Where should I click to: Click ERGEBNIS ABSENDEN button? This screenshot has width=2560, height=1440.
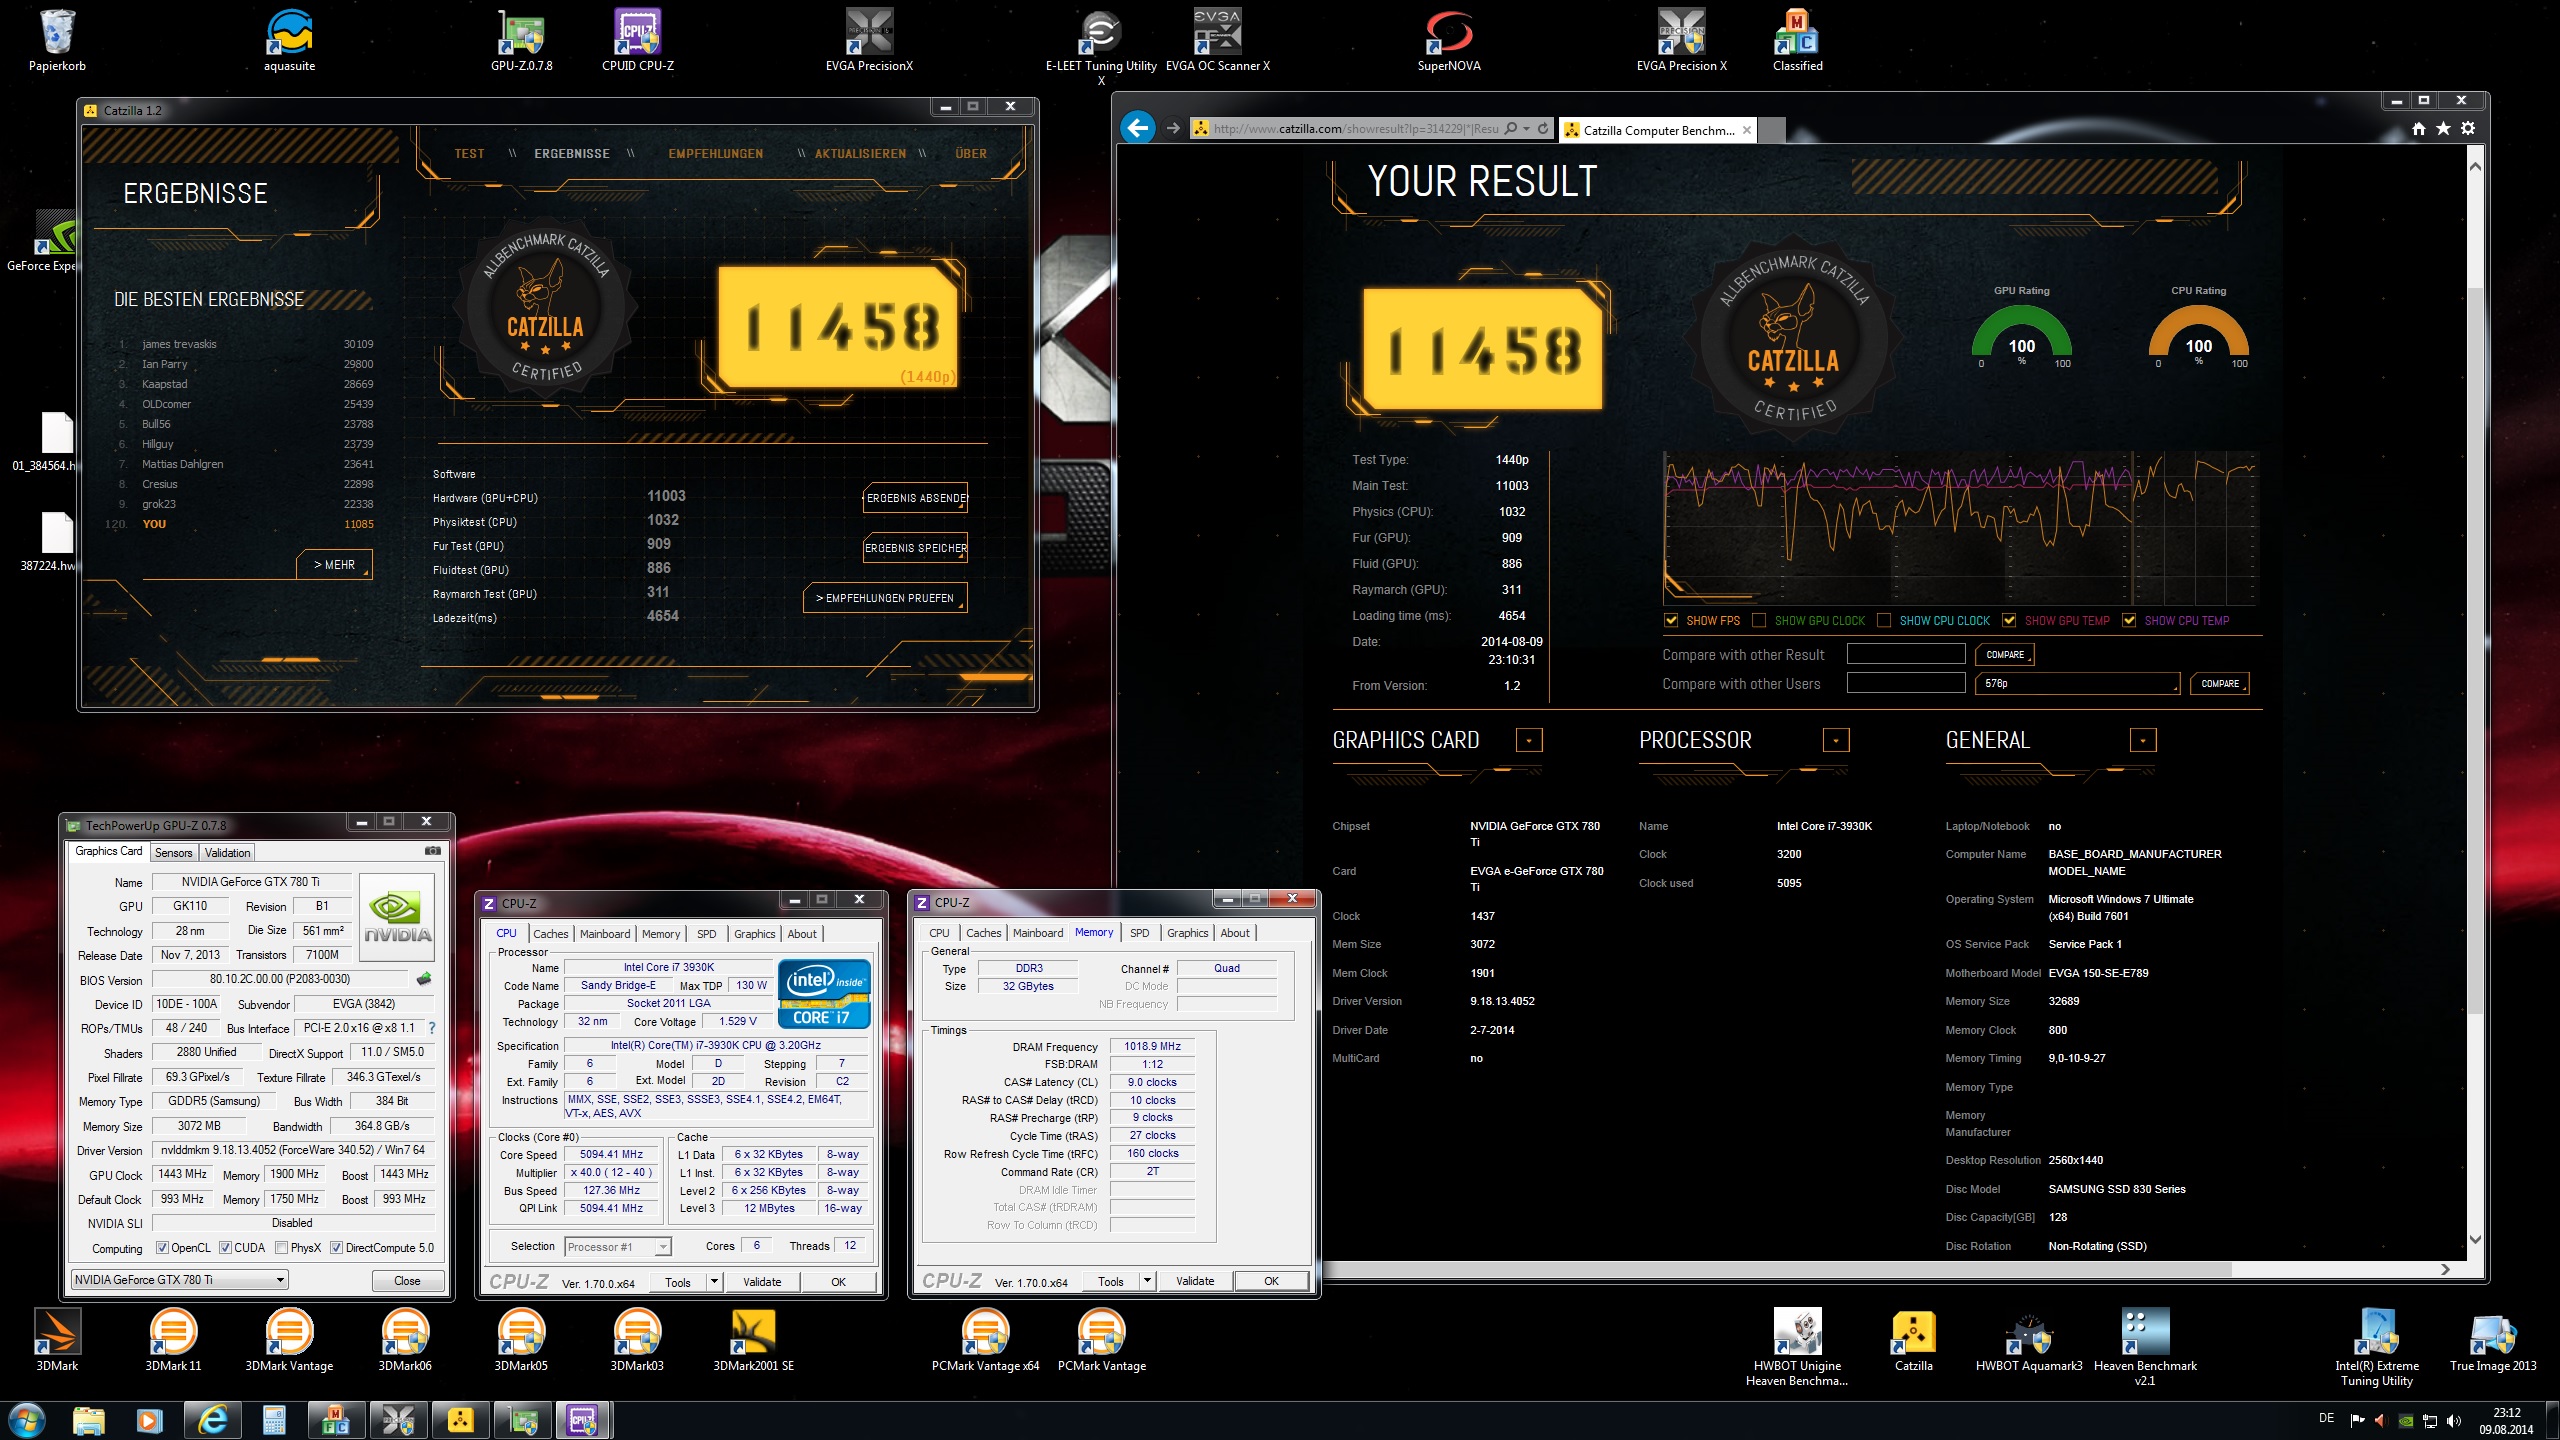pos(916,498)
